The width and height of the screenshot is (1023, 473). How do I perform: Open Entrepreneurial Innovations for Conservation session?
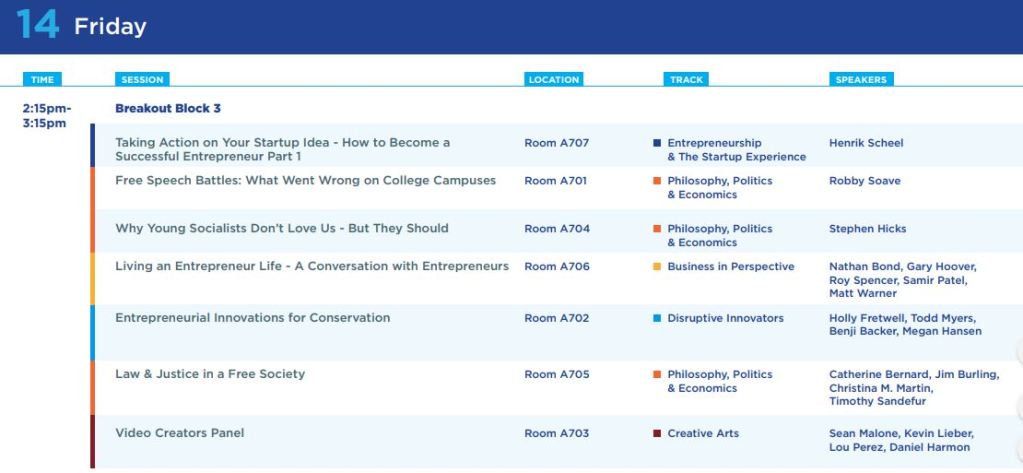click(x=252, y=318)
